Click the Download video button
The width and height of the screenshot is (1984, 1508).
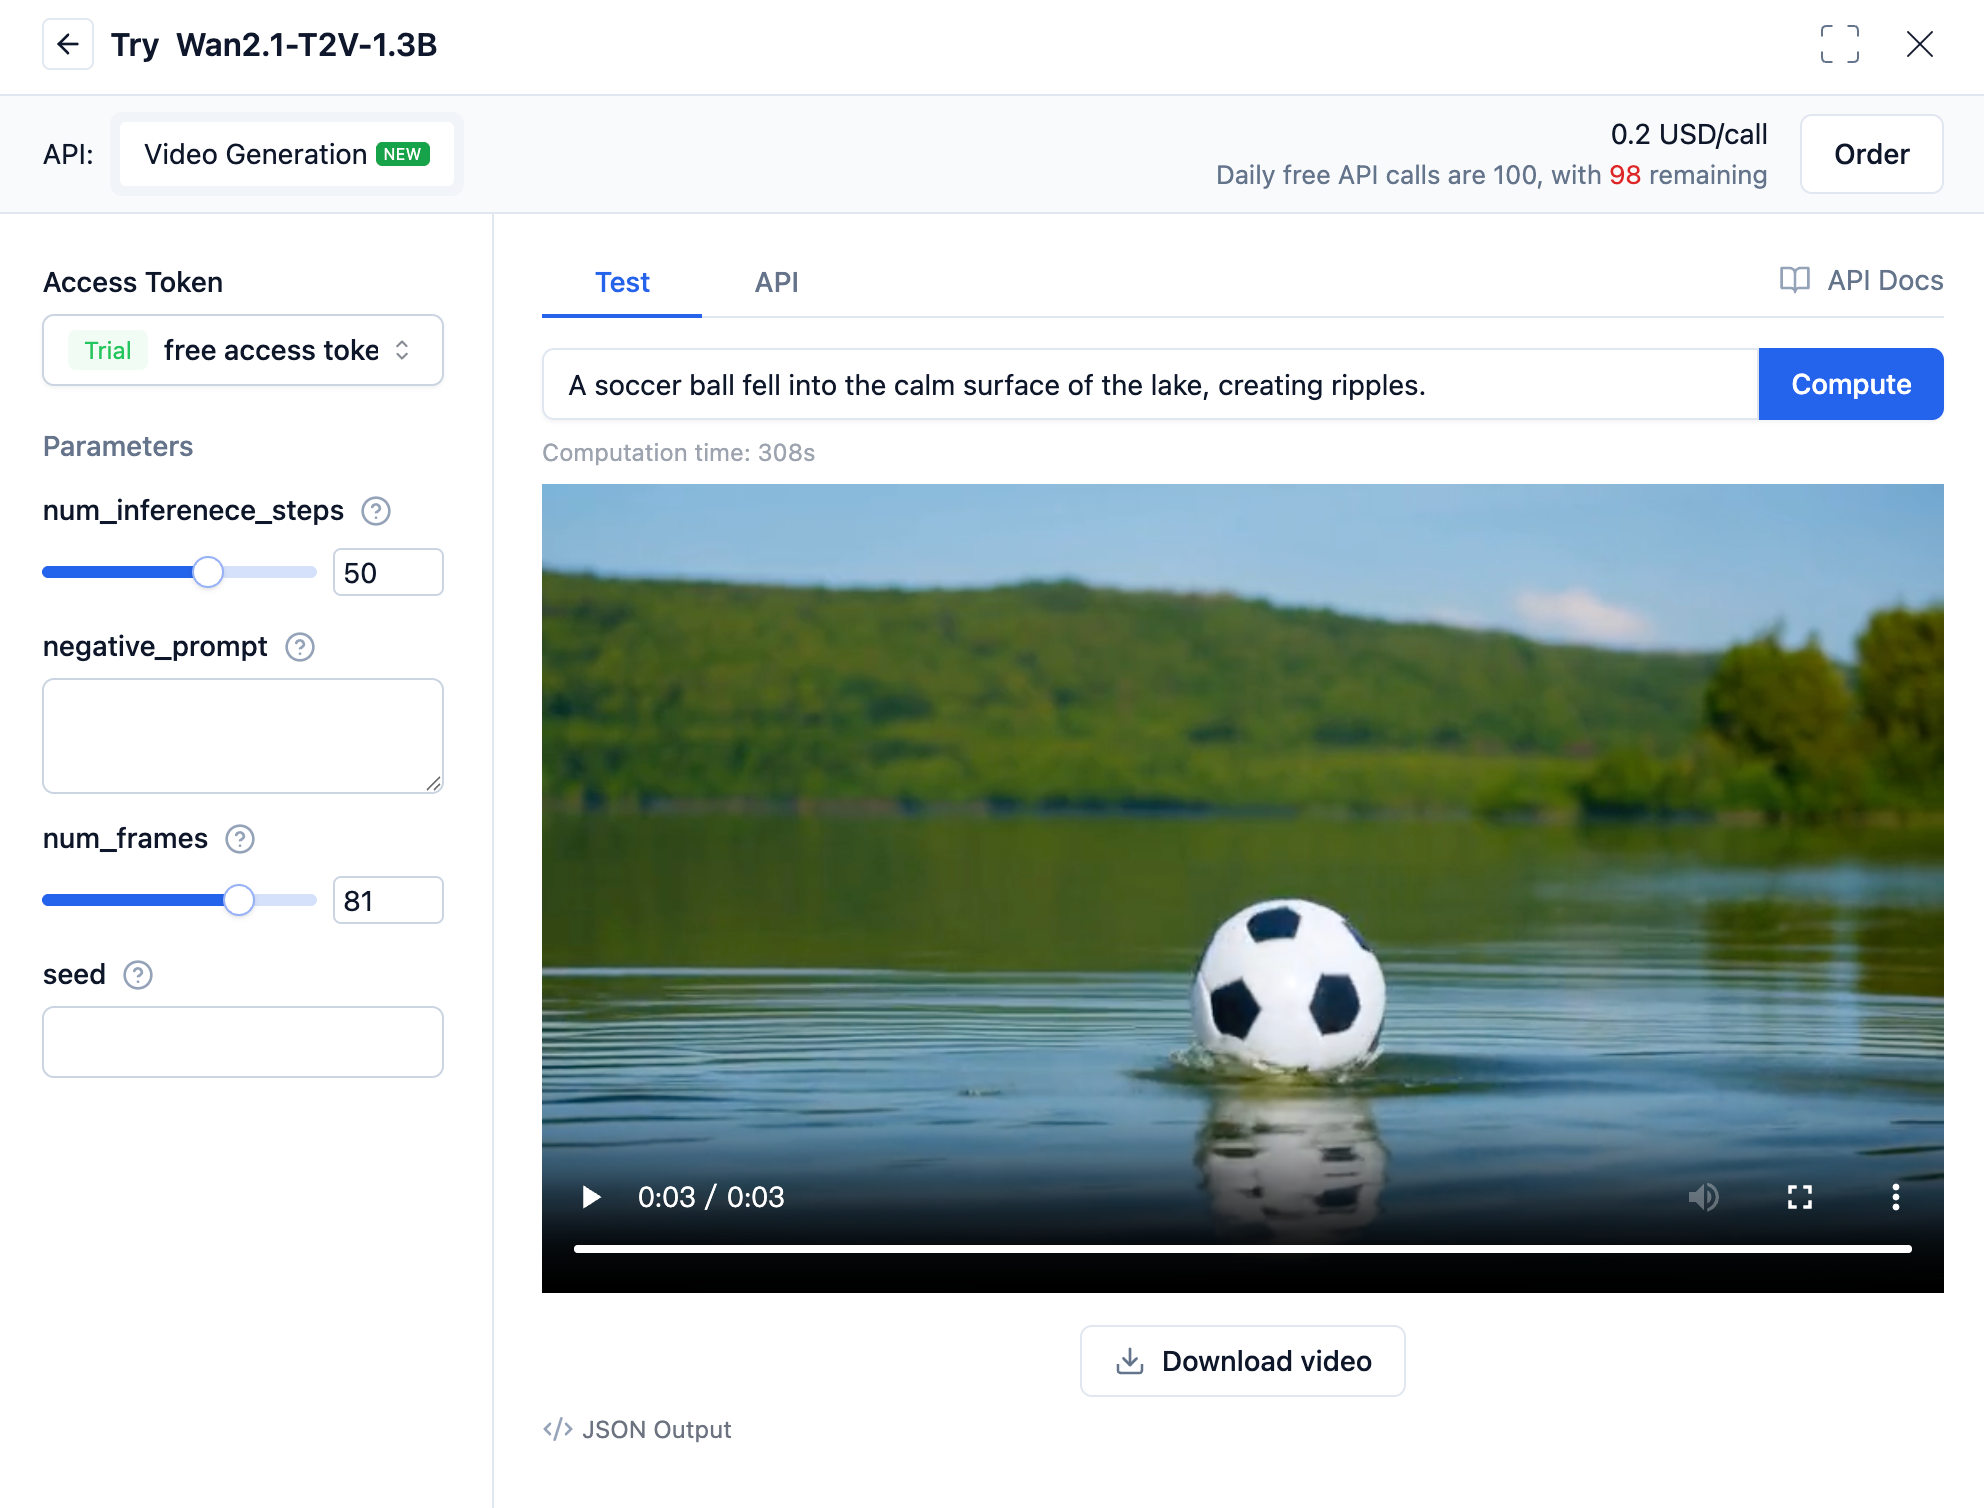point(1242,1361)
